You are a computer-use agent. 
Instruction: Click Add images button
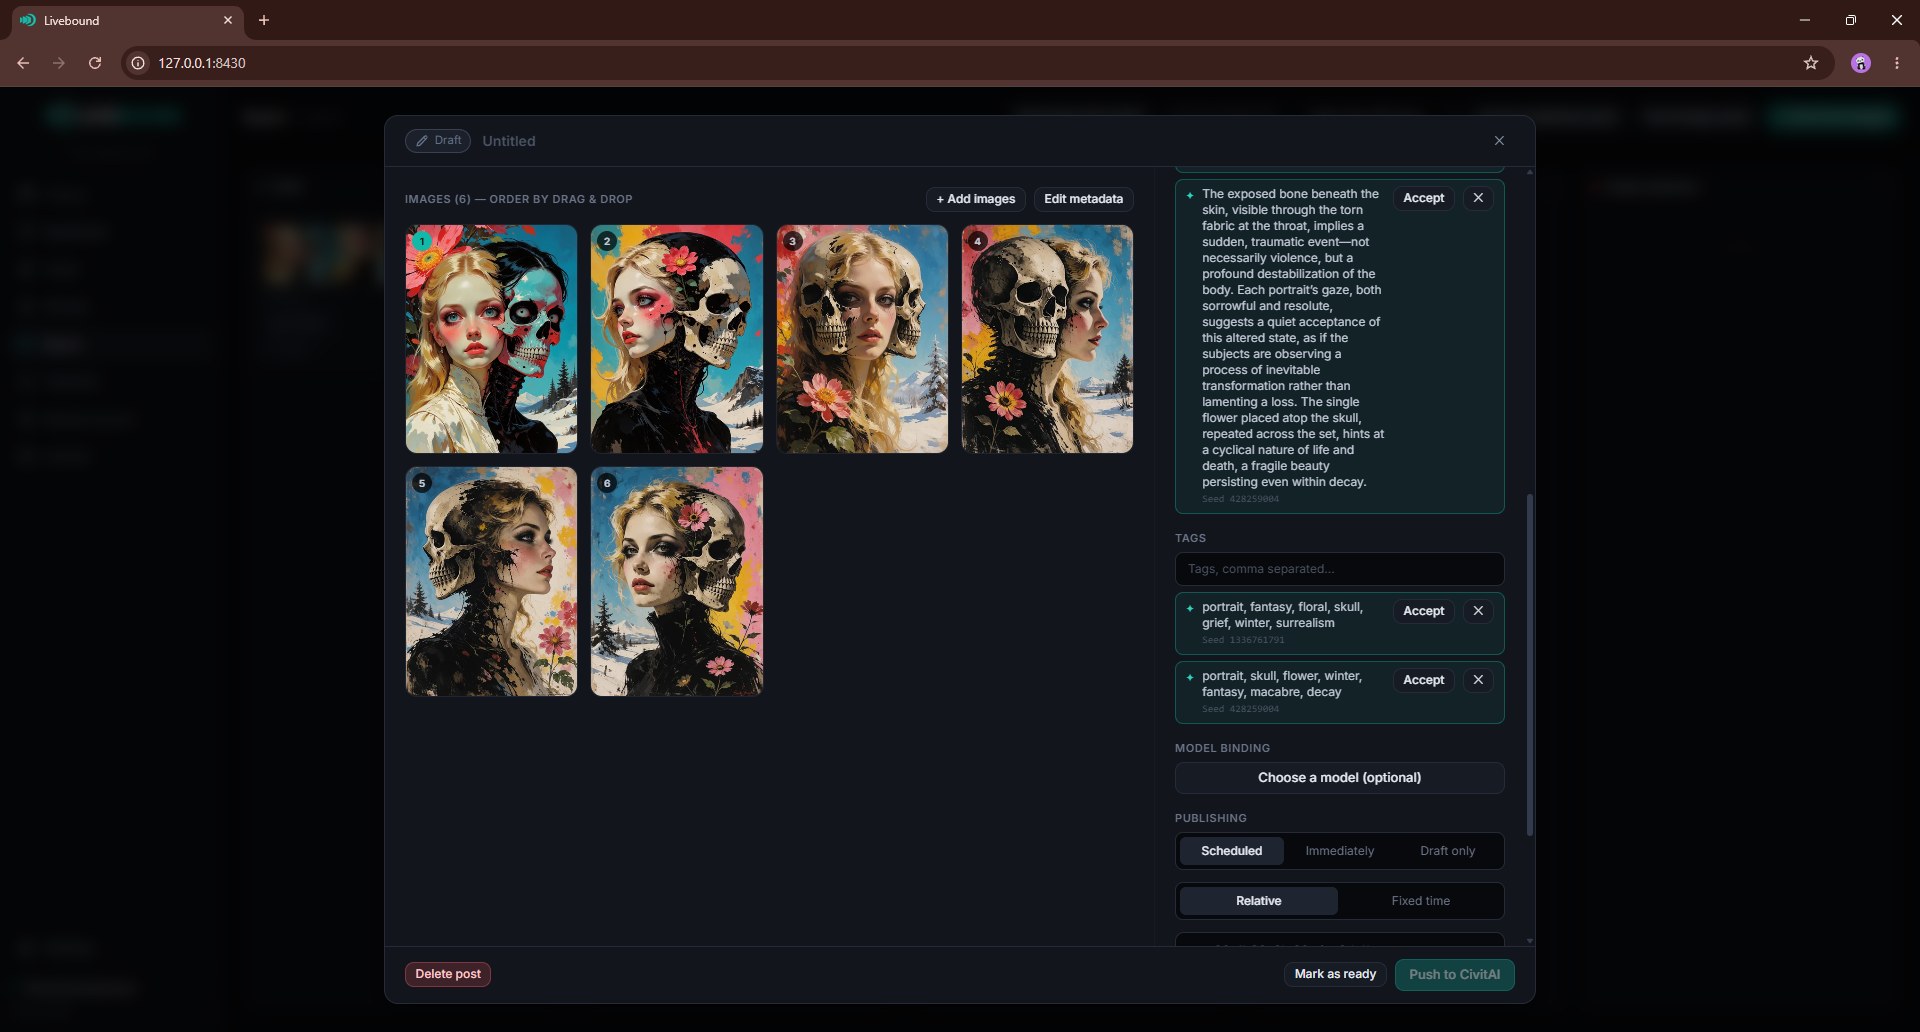(975, 199)
